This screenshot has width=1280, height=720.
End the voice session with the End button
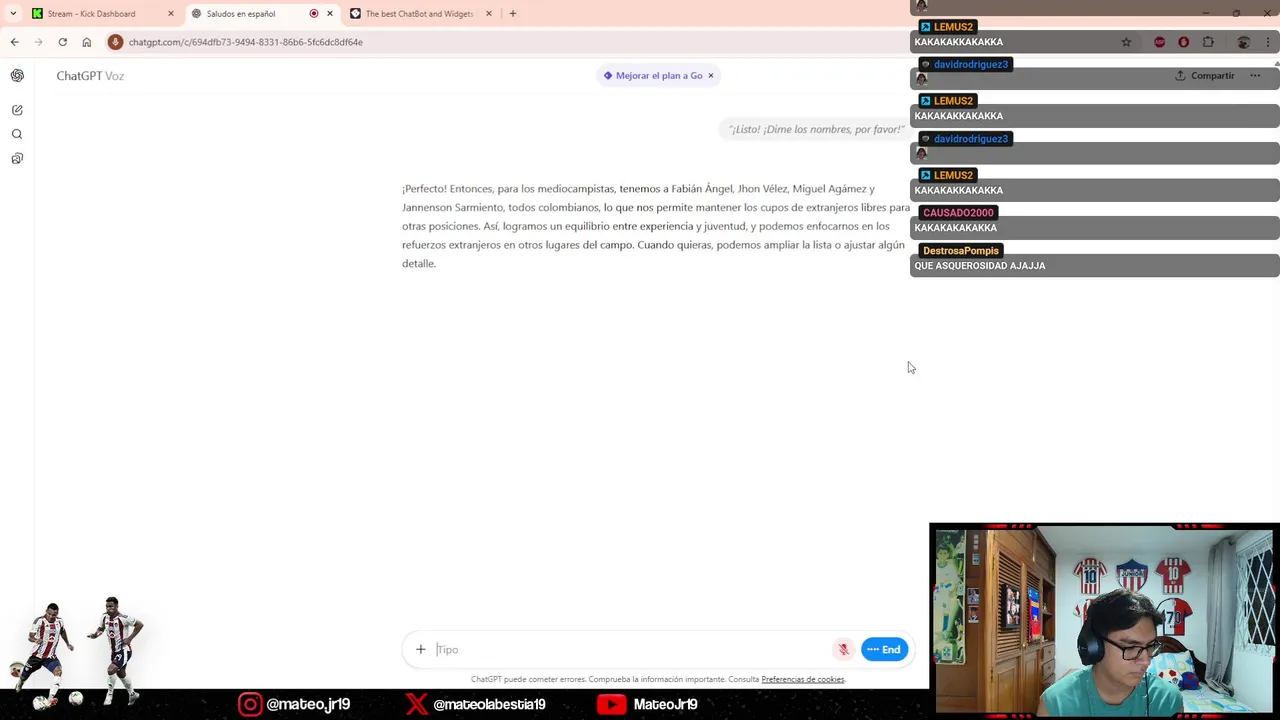(885, 650)
